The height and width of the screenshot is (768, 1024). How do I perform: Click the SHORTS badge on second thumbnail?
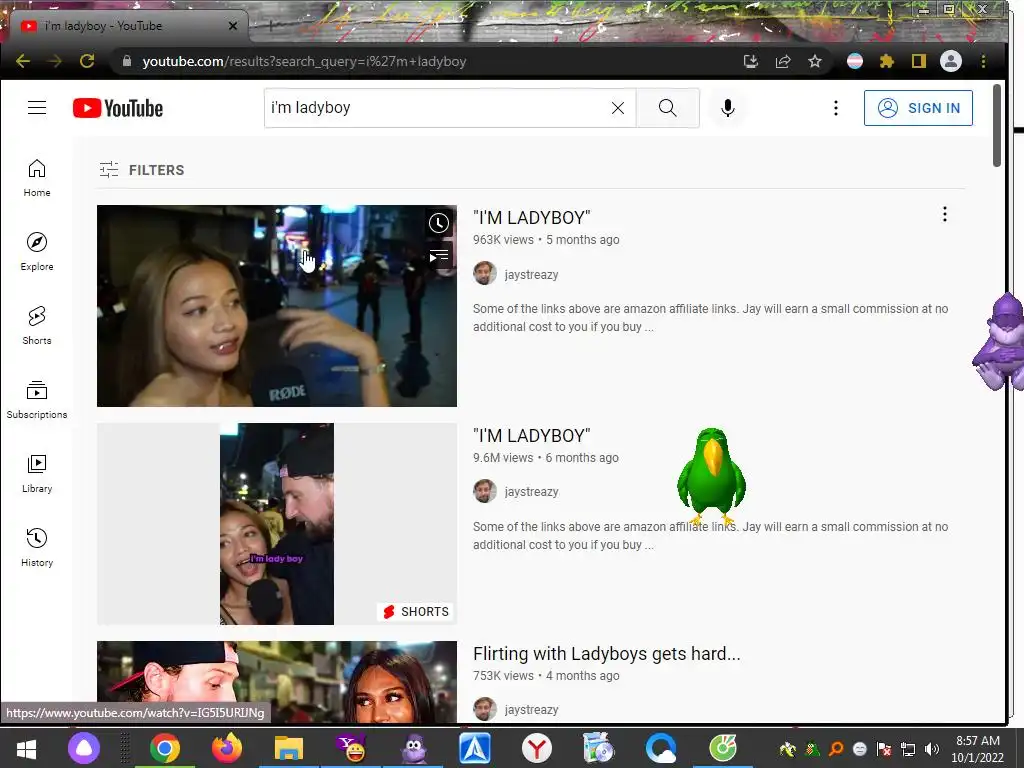[x=416, y=612]
